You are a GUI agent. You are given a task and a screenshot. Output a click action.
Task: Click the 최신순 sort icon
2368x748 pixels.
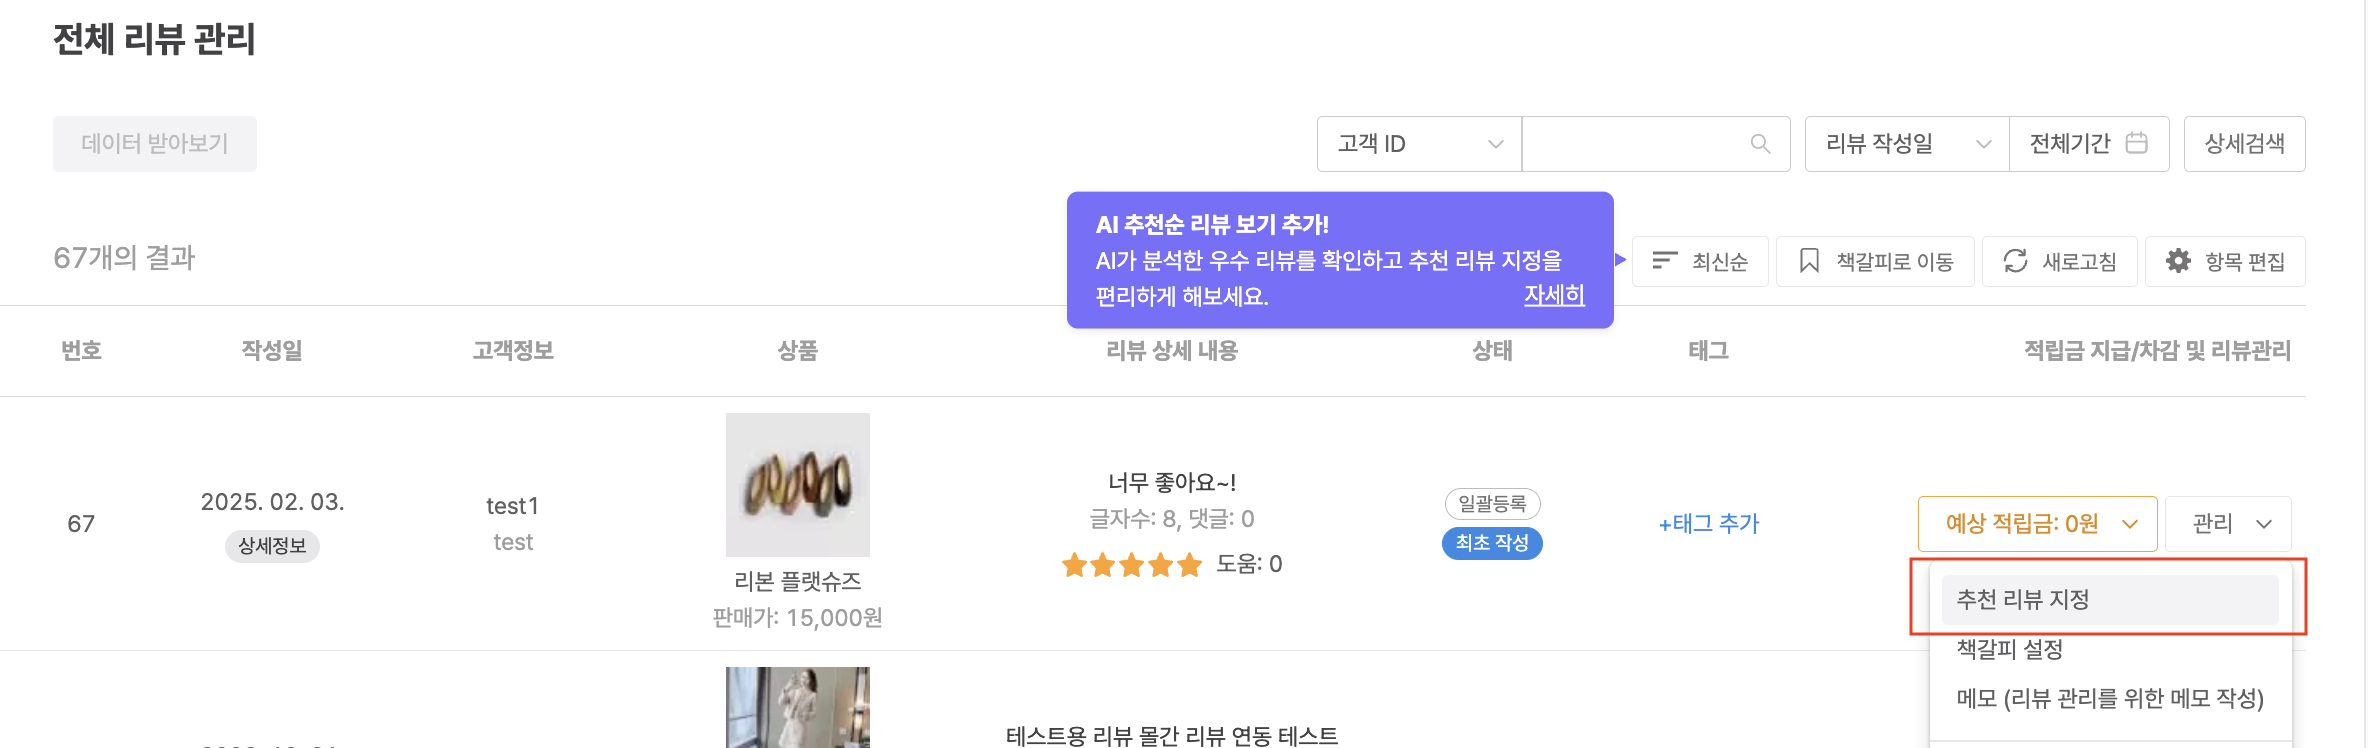[x=1664, y=261]
